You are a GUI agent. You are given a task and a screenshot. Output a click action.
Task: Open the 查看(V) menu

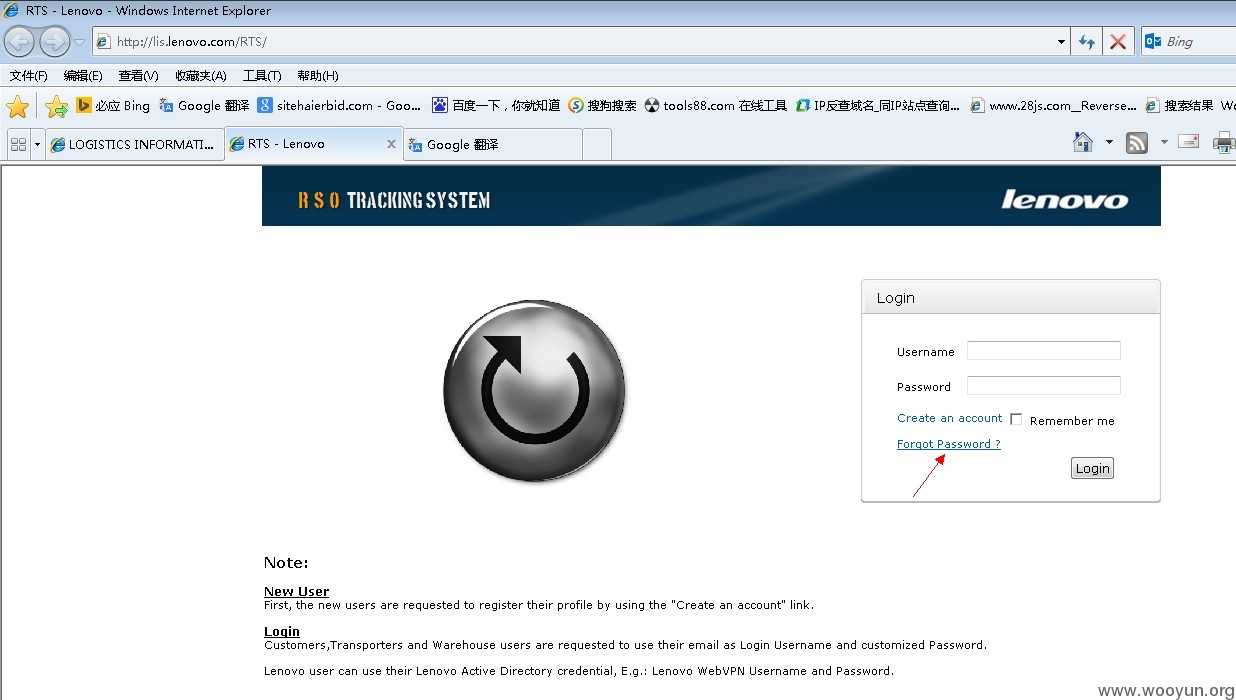pos(138,76)
